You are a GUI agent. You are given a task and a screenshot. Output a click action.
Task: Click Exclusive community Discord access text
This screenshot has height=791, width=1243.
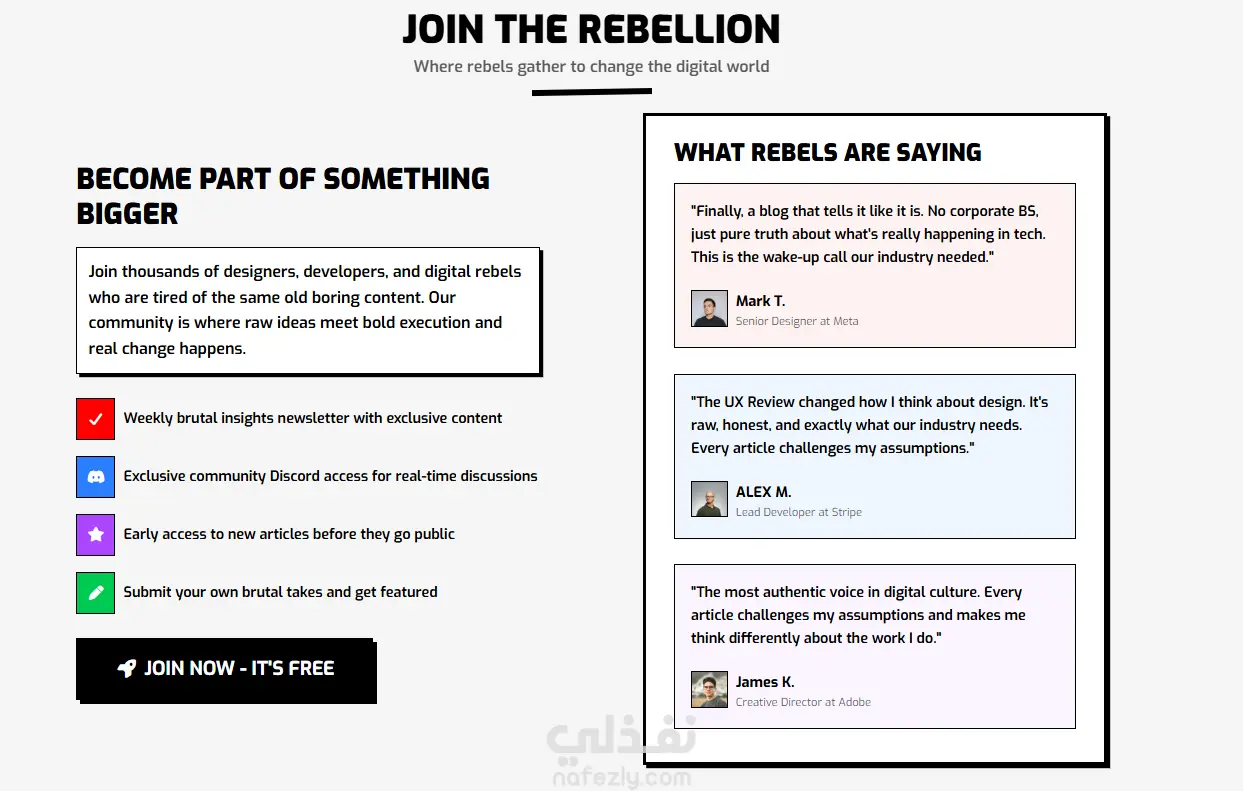coord(330,476)
